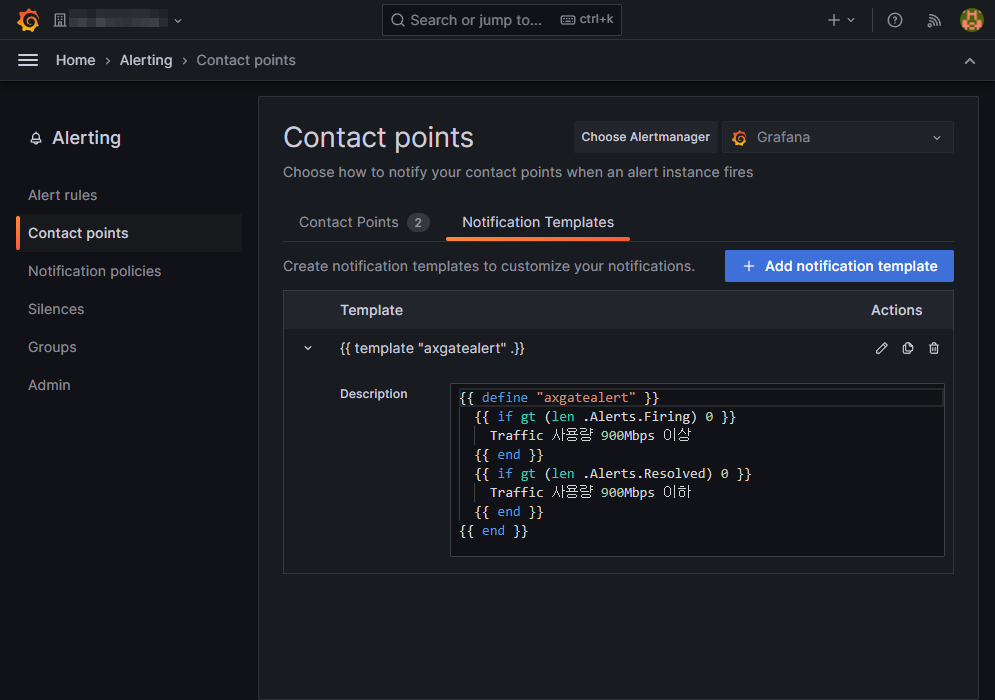Open the help question mark icon
The height and width of the screenshot is (700, 995).
pyautogui.click(x=895, y=20)
